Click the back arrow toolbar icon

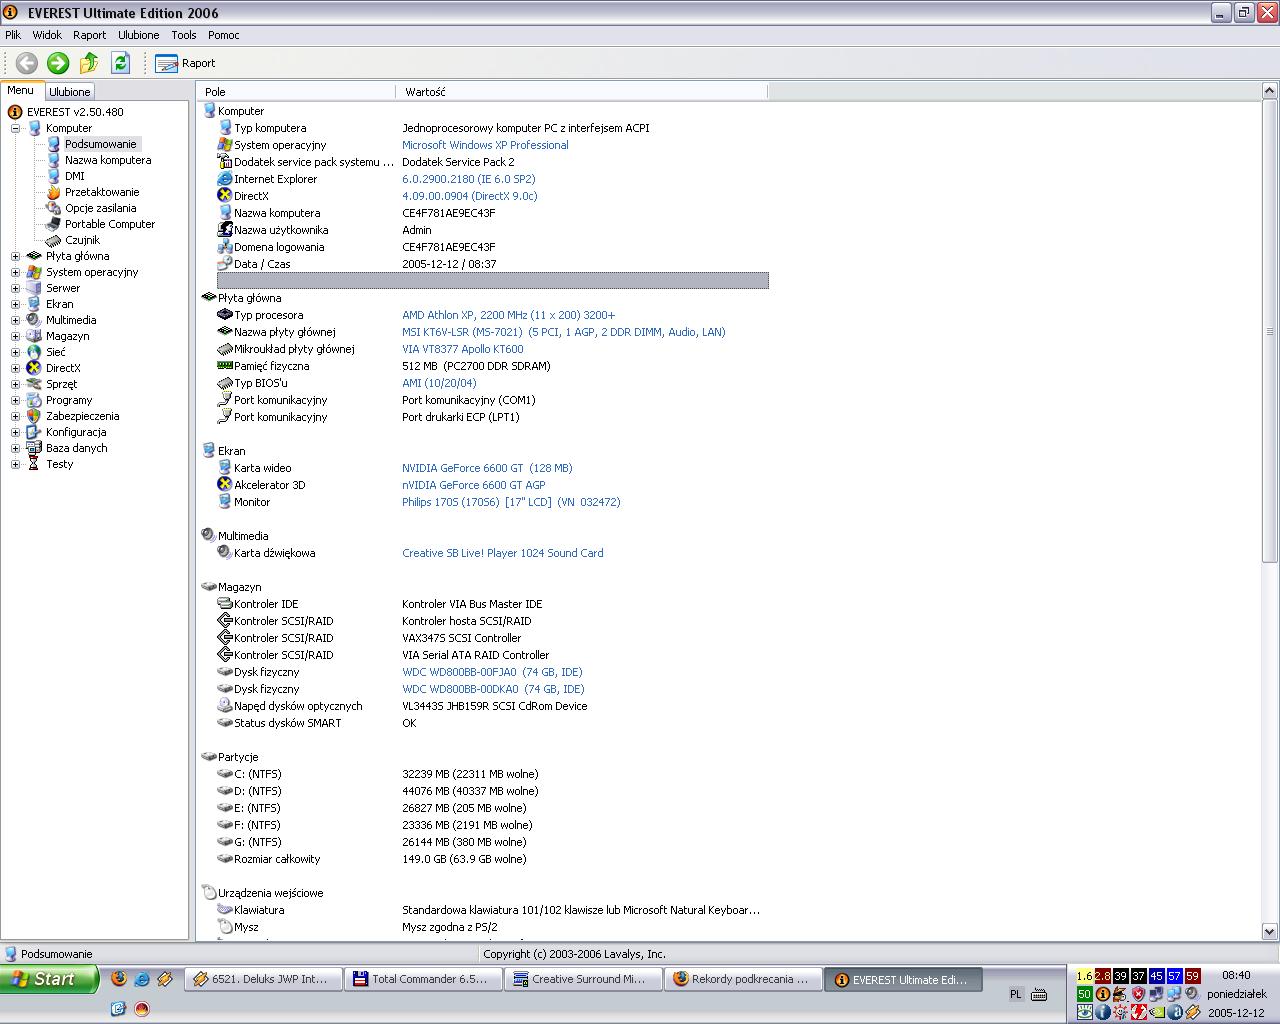(27, 63)
